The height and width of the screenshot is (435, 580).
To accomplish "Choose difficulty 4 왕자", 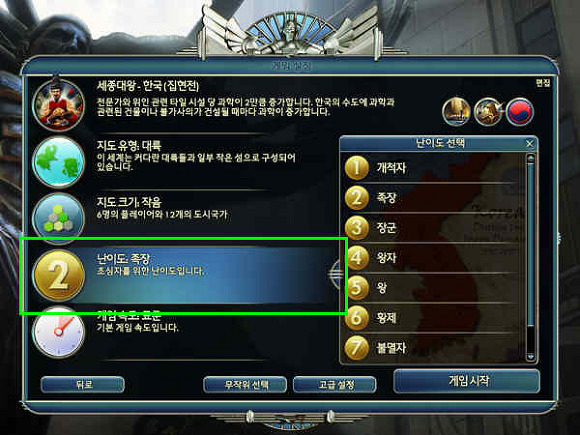I will pyautogui.click(x=434, y=257).
